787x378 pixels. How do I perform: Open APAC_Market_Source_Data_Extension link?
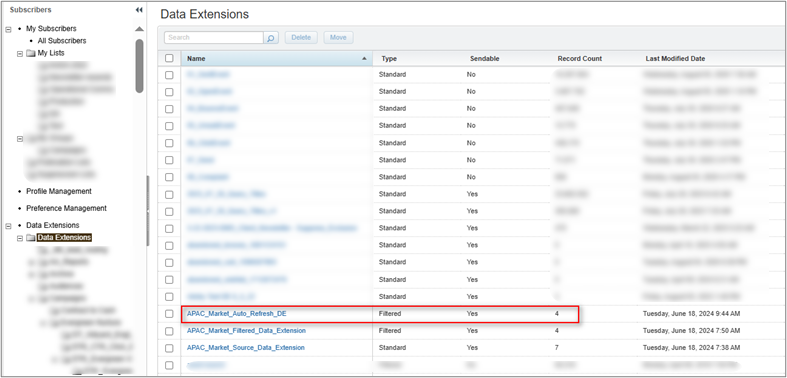[x=245, y=347]
